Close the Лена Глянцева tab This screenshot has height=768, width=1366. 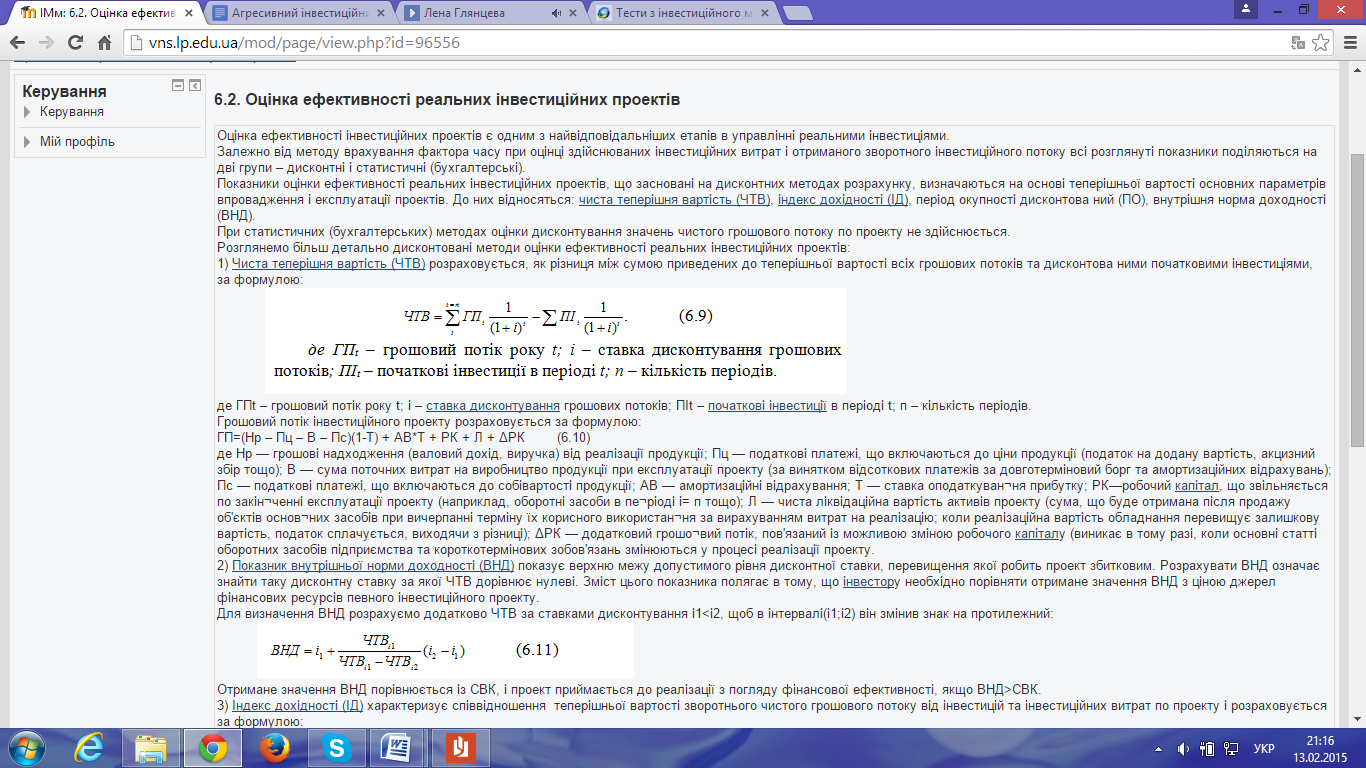click(x=572, y=14)
